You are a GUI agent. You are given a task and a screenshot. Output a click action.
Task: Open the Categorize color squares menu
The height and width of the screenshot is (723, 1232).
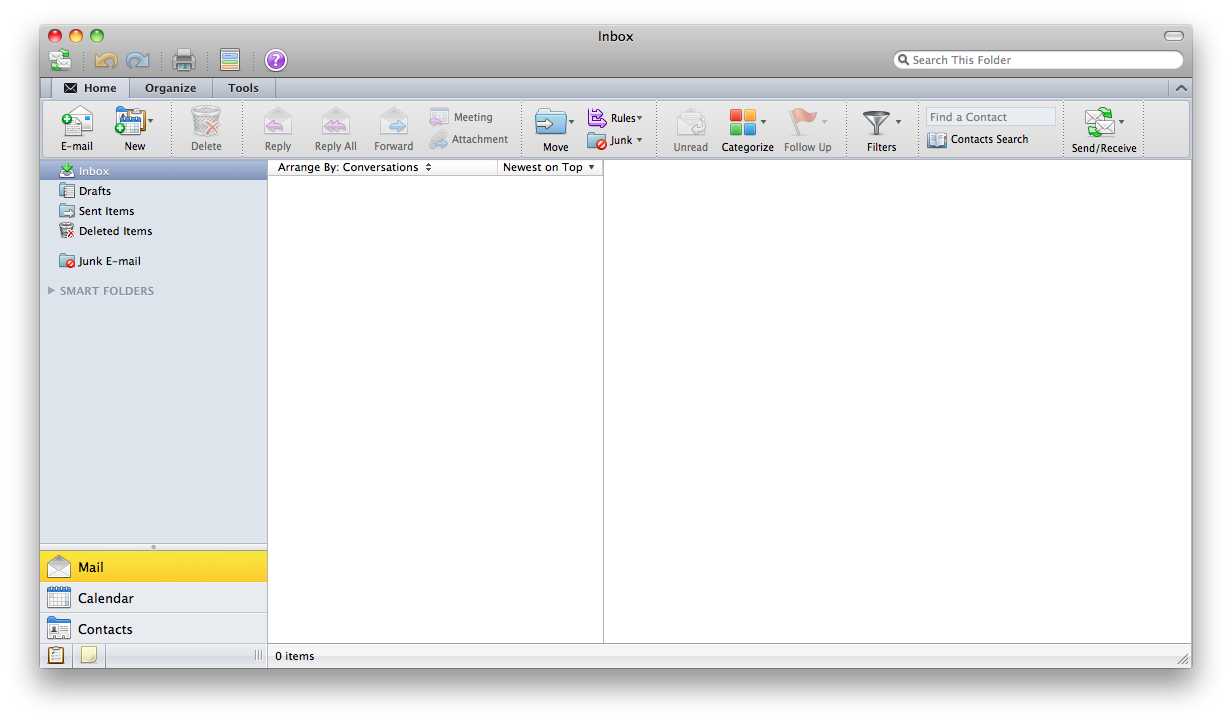(x=746, y=125)
